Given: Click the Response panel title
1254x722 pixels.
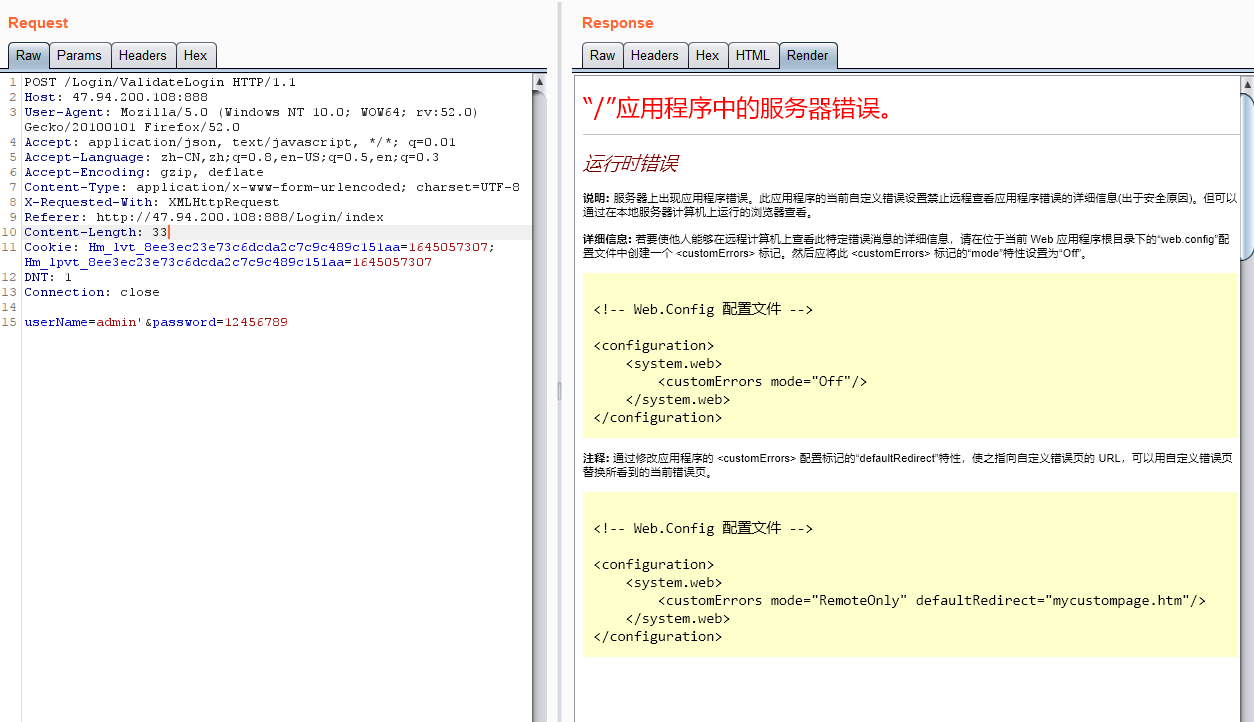Looking at the screenshot, I should 618,23.
